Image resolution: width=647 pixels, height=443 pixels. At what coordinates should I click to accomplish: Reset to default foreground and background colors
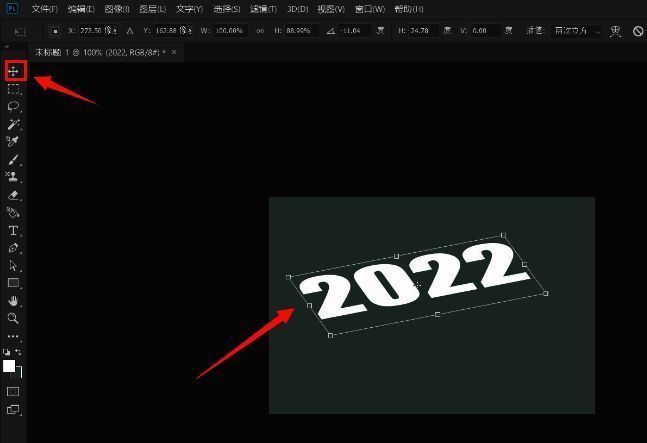coord(6,352)
